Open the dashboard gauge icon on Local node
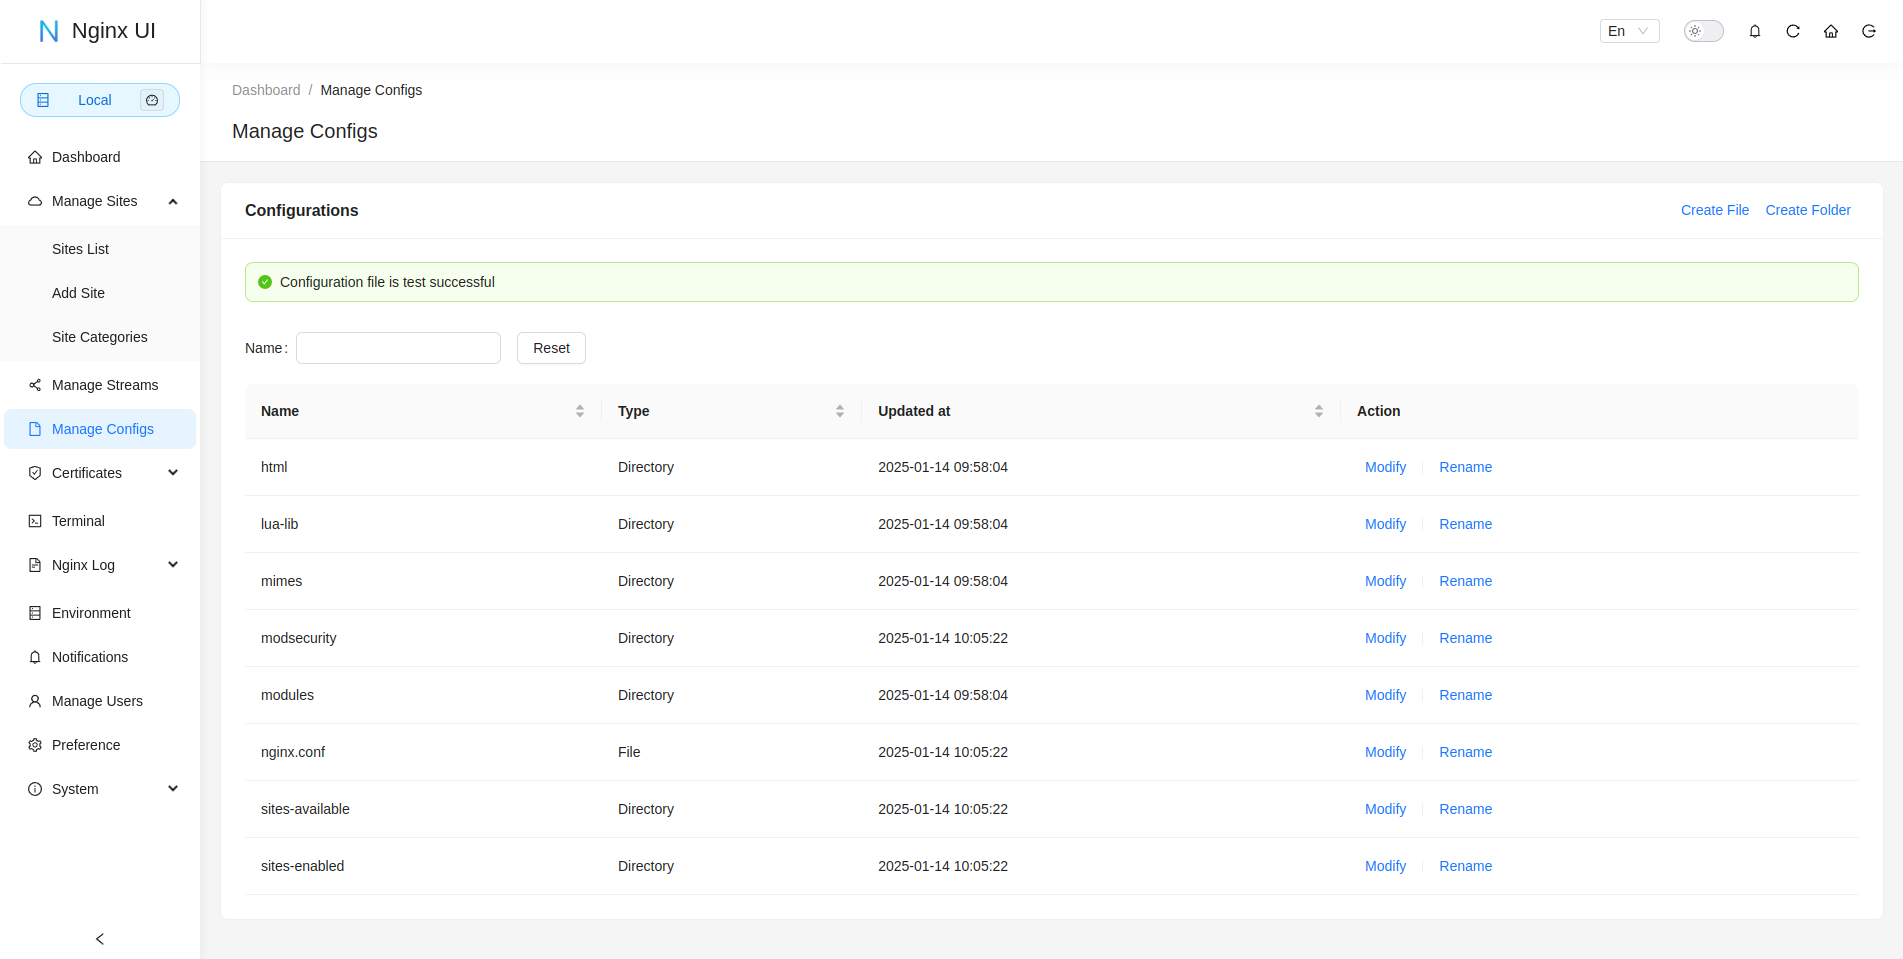This screenshot has width=1903, height=959. click(x=152, y=100)
